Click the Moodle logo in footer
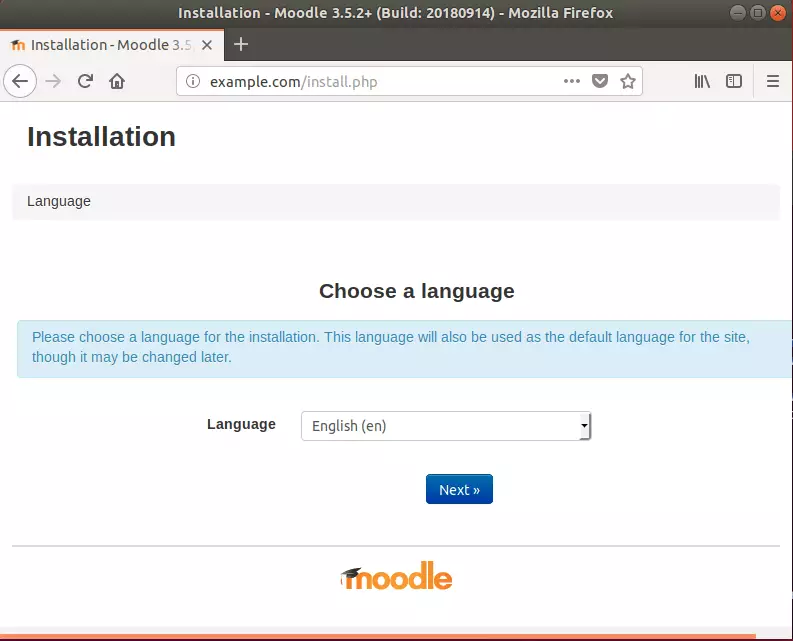Viewport: 793px width, 641px height. click(396, 576)
